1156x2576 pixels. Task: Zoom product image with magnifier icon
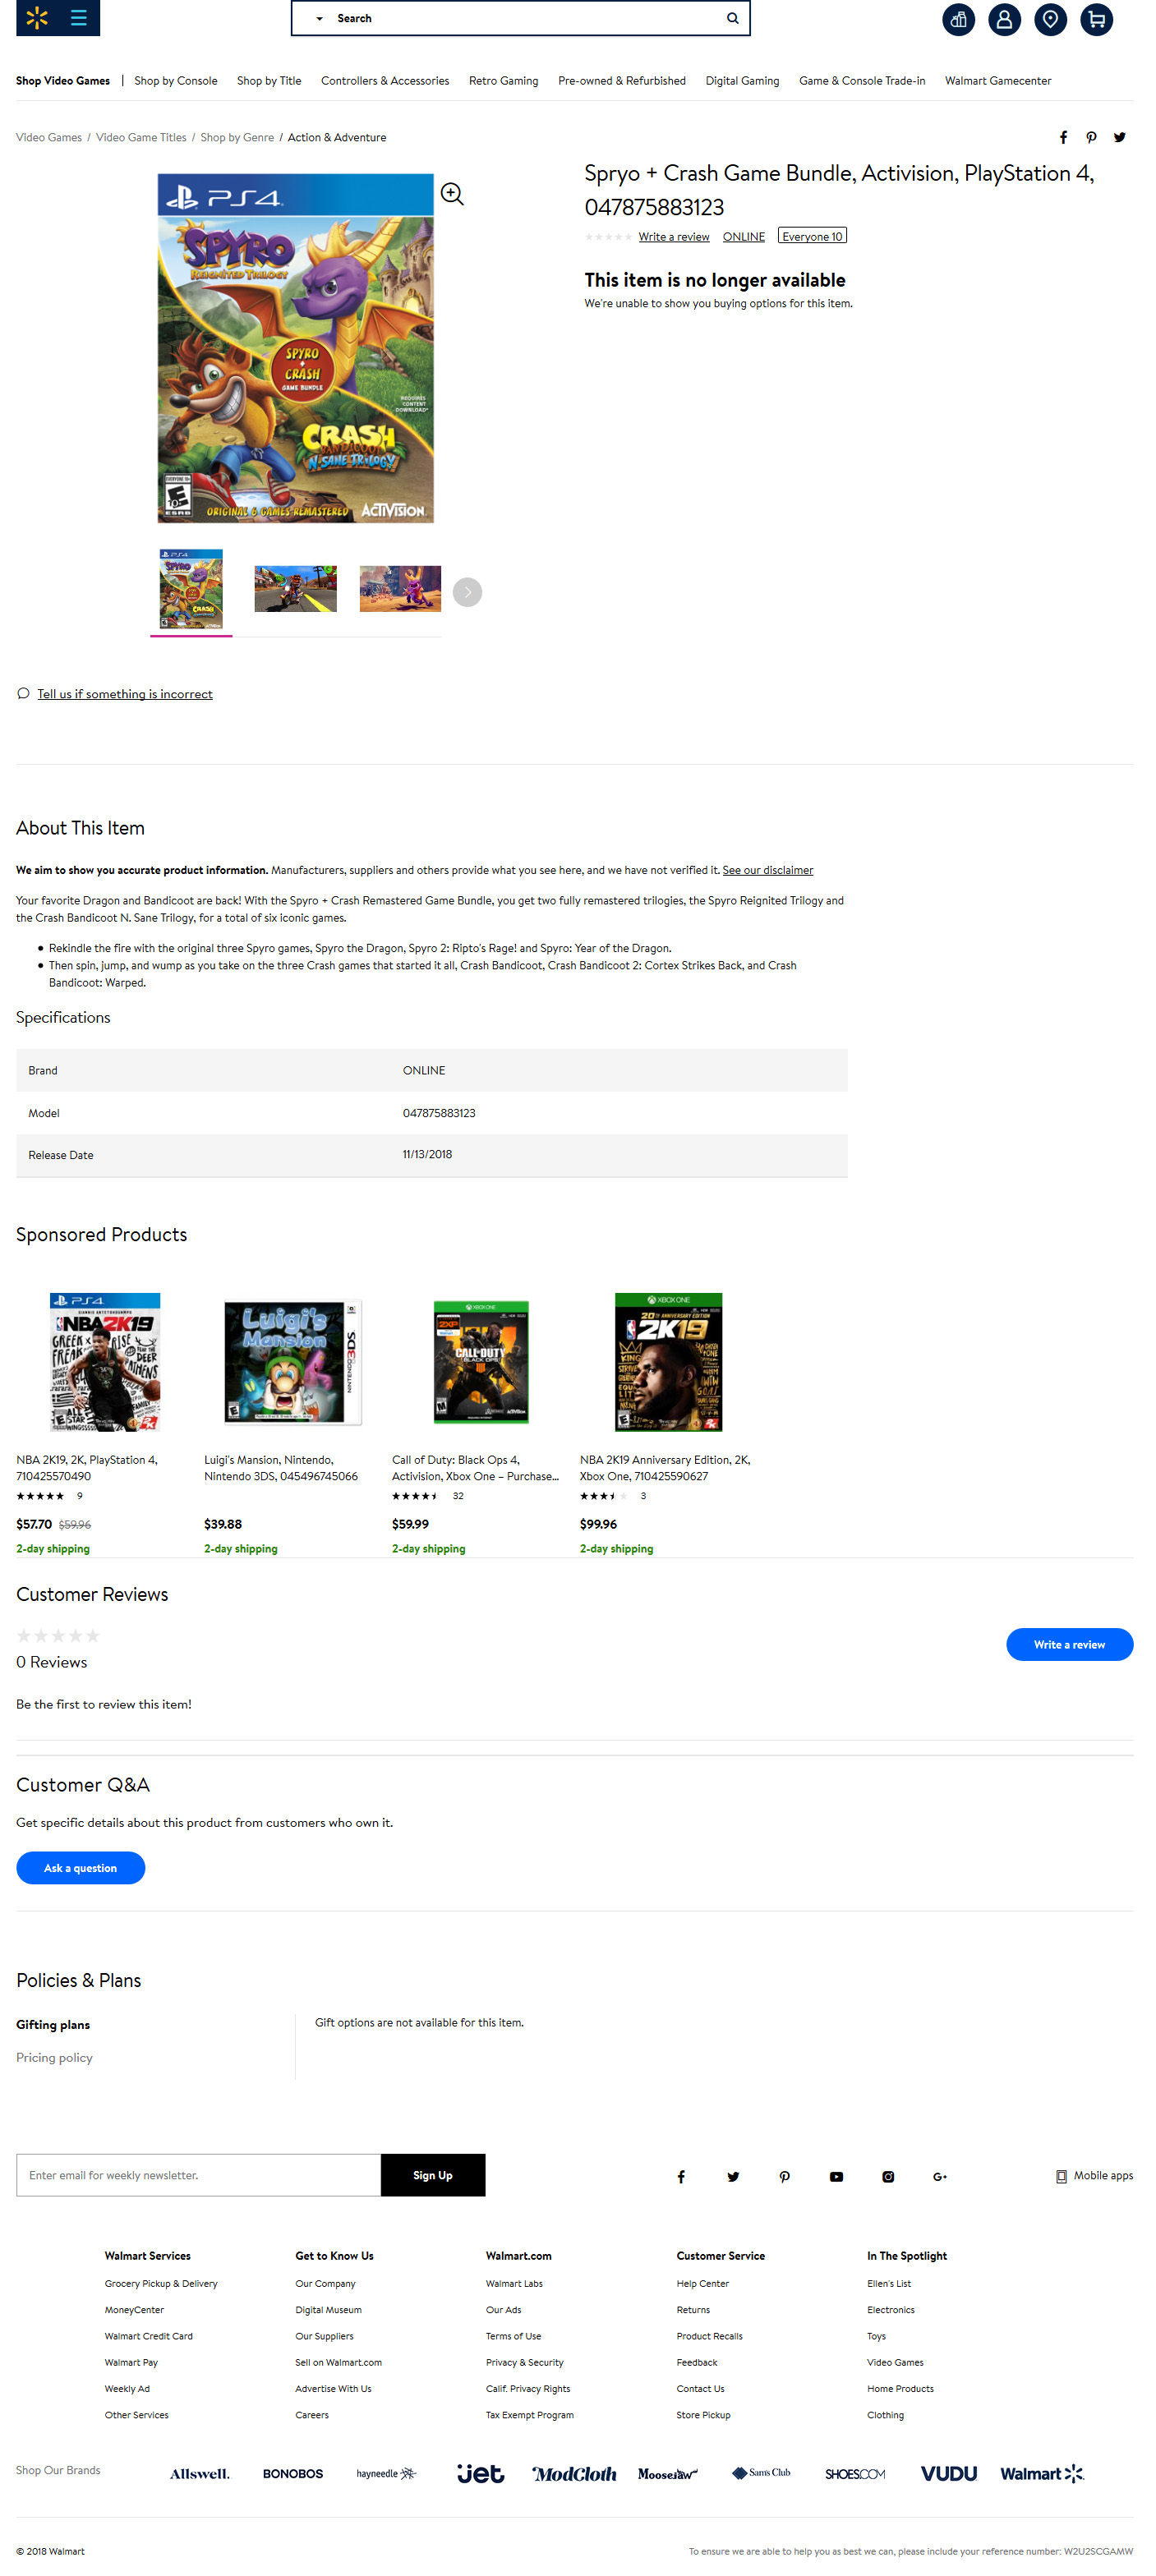coord(452,194)
